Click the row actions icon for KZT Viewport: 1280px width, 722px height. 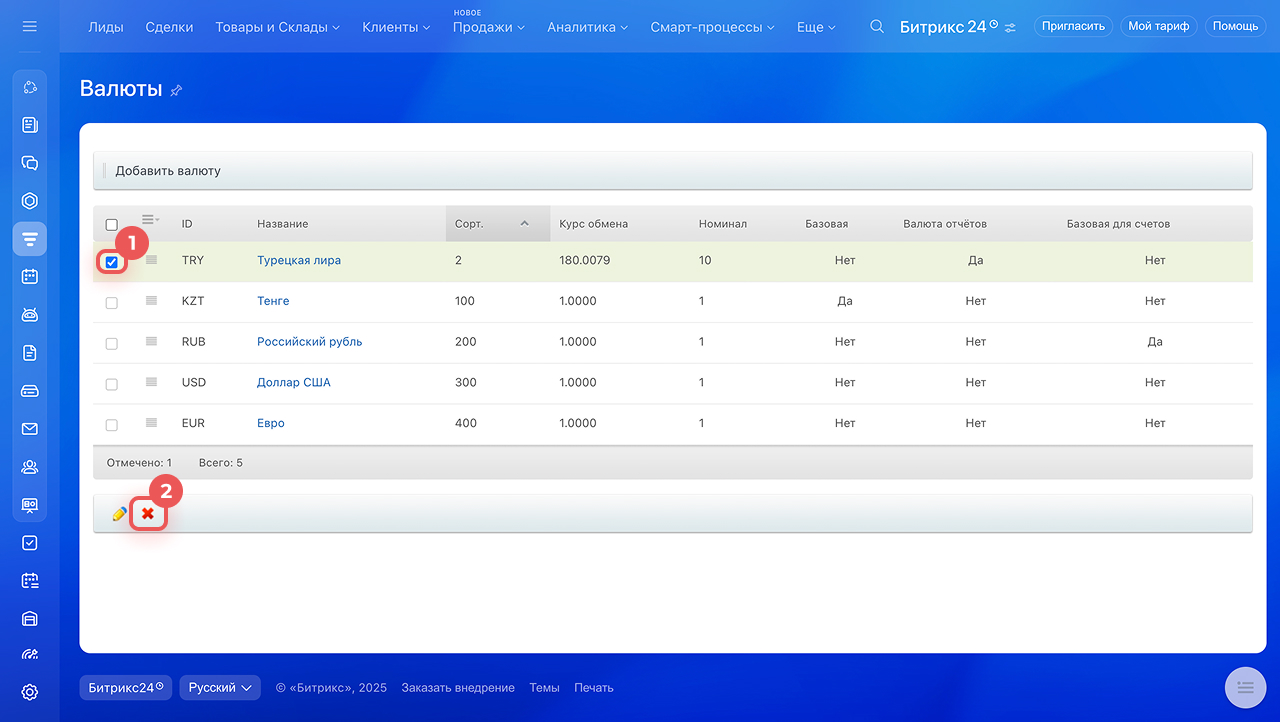152,301
